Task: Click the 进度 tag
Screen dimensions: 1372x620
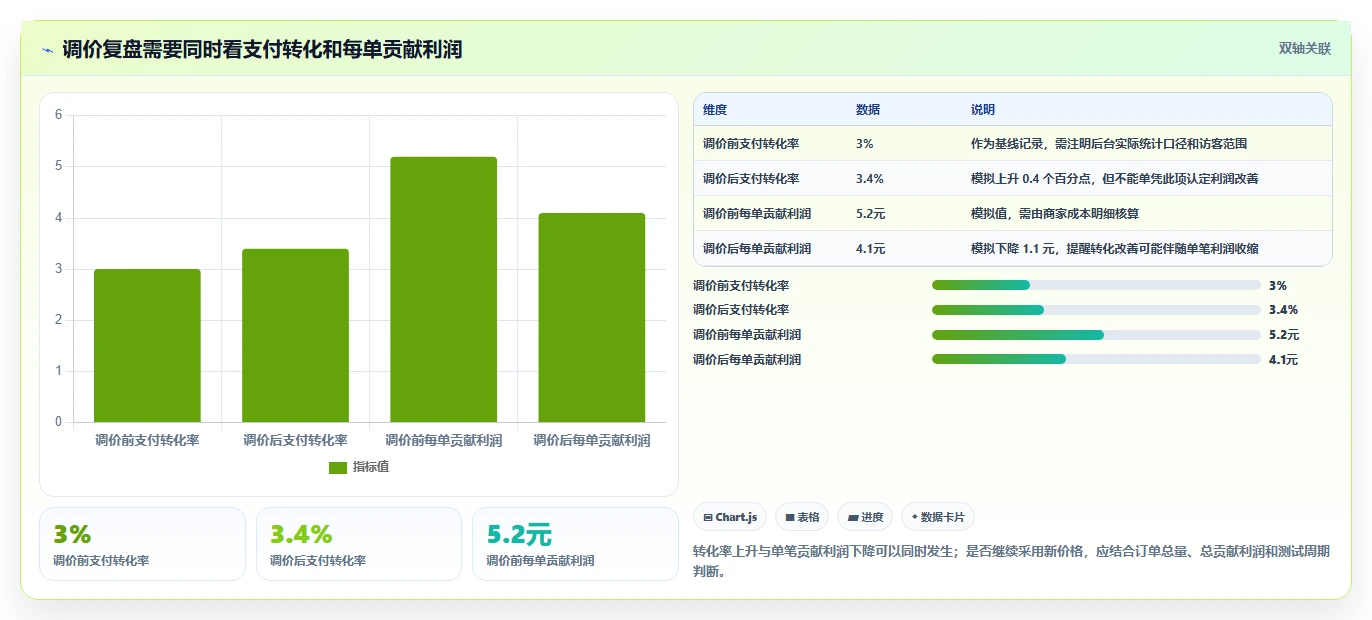Action: click(x=865, y=517)
